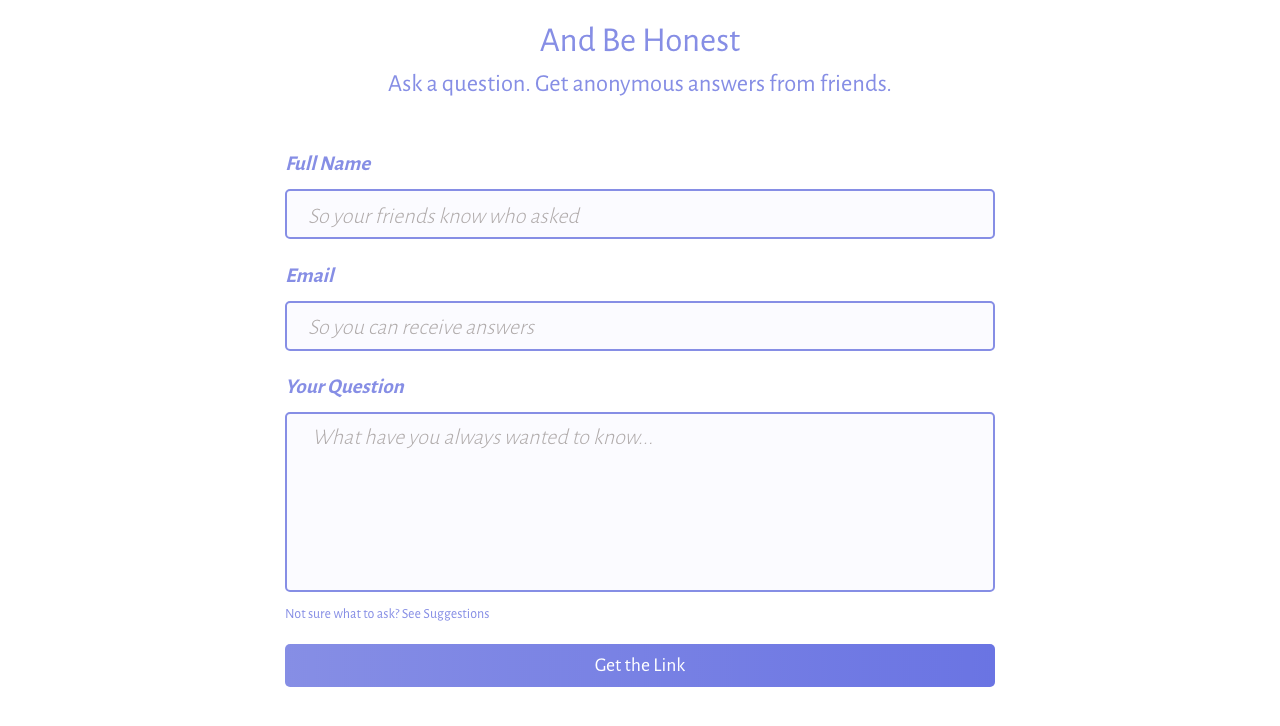Select the field with placeholder 'So your friends know who asked'

coord(640,214)
